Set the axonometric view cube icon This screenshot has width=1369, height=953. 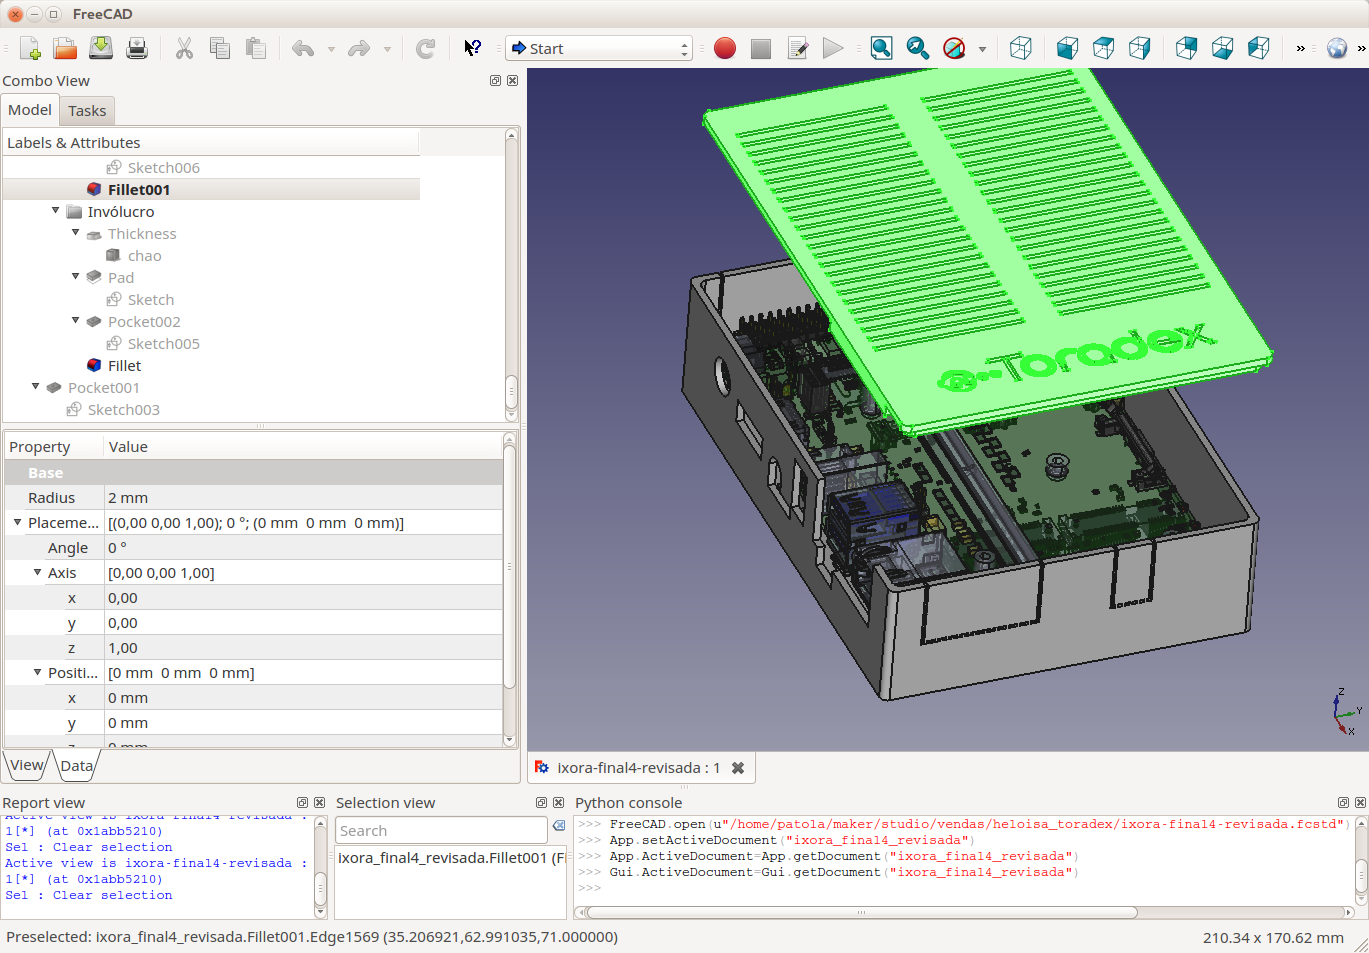[x=1020, y=48]
